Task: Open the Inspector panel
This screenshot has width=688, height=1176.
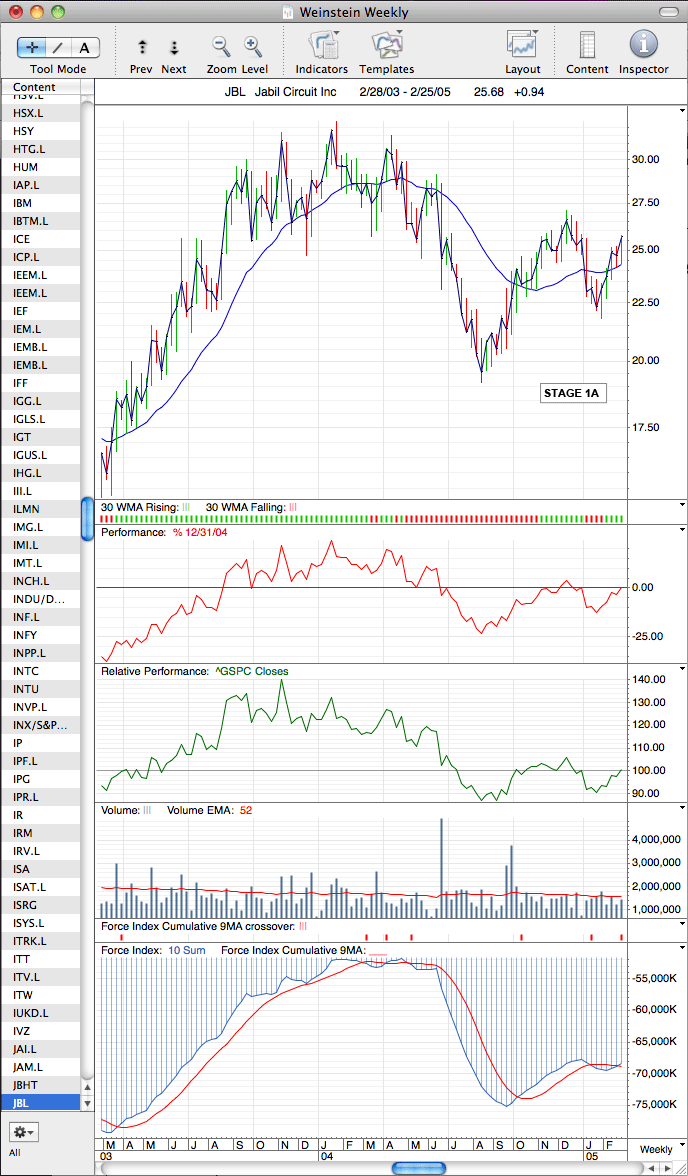Action: coord(643,45)
